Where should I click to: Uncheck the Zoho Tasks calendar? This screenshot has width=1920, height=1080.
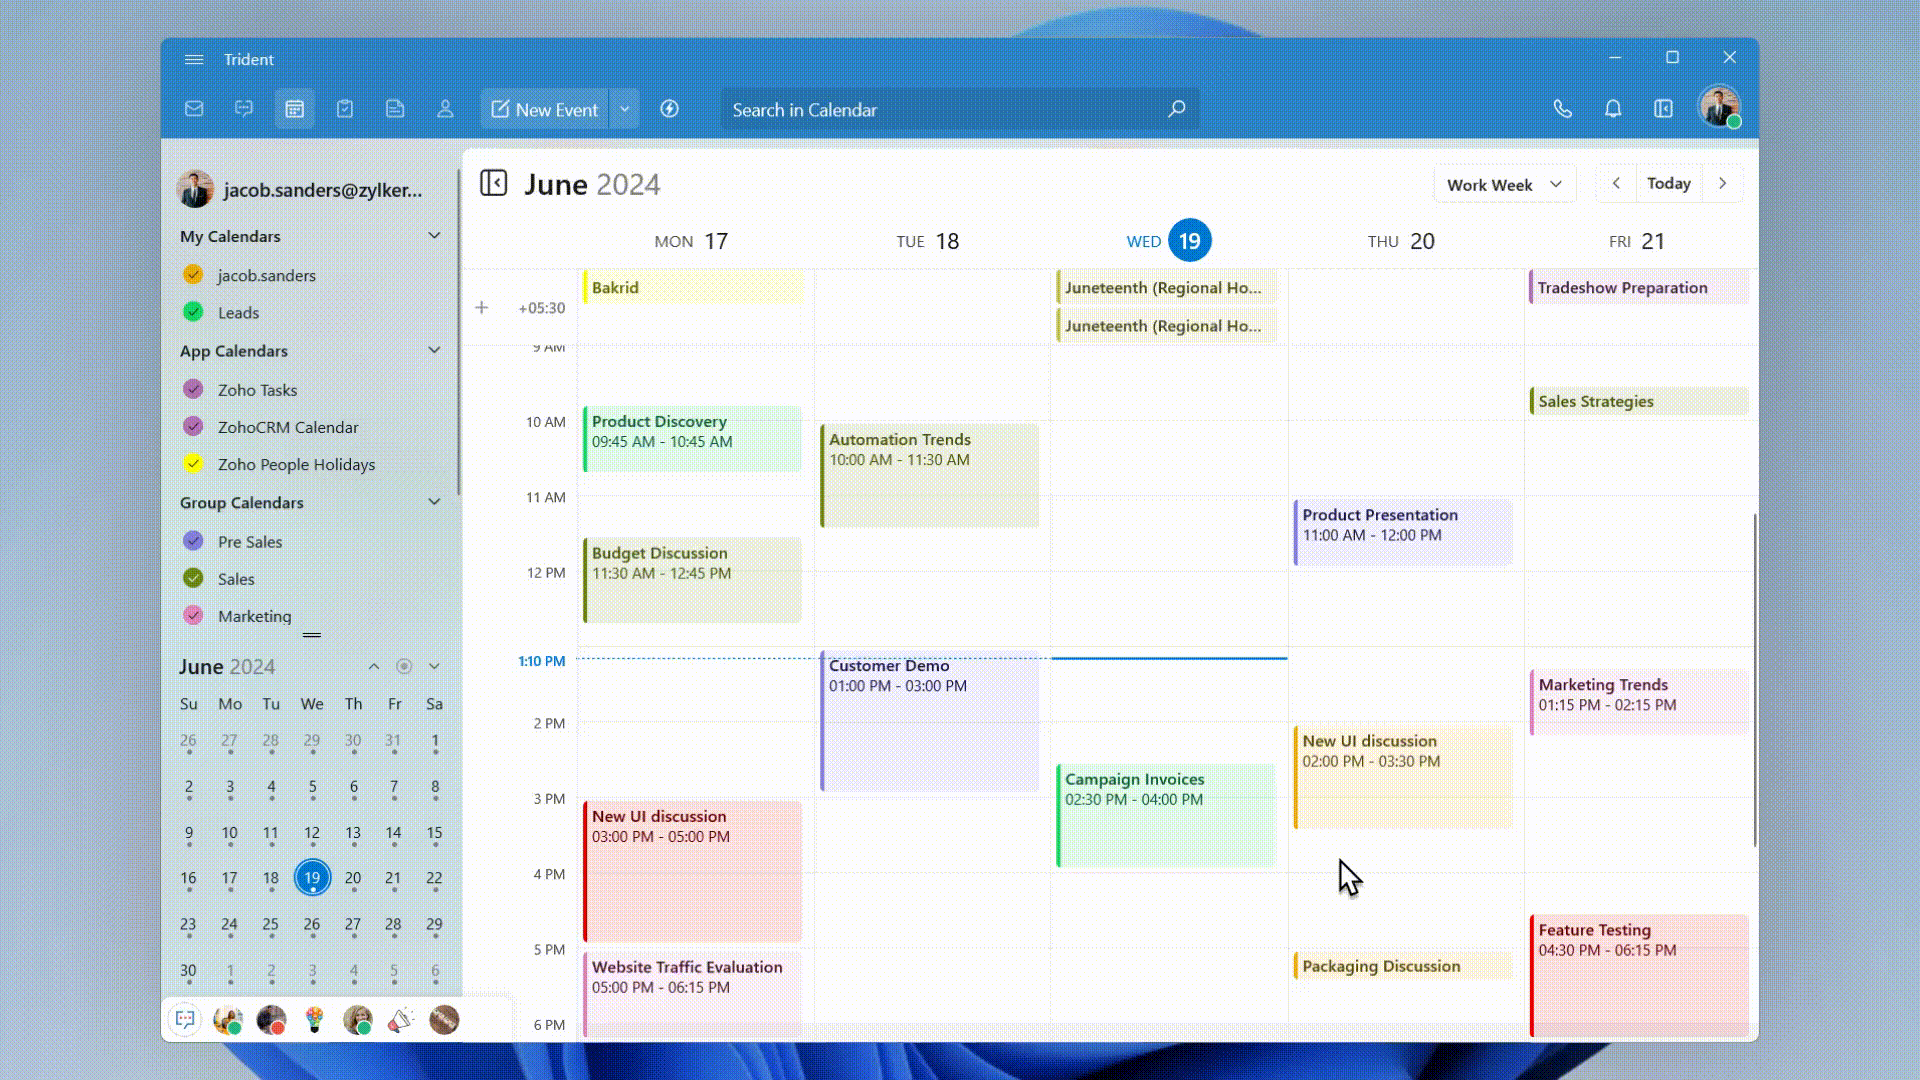193,389
